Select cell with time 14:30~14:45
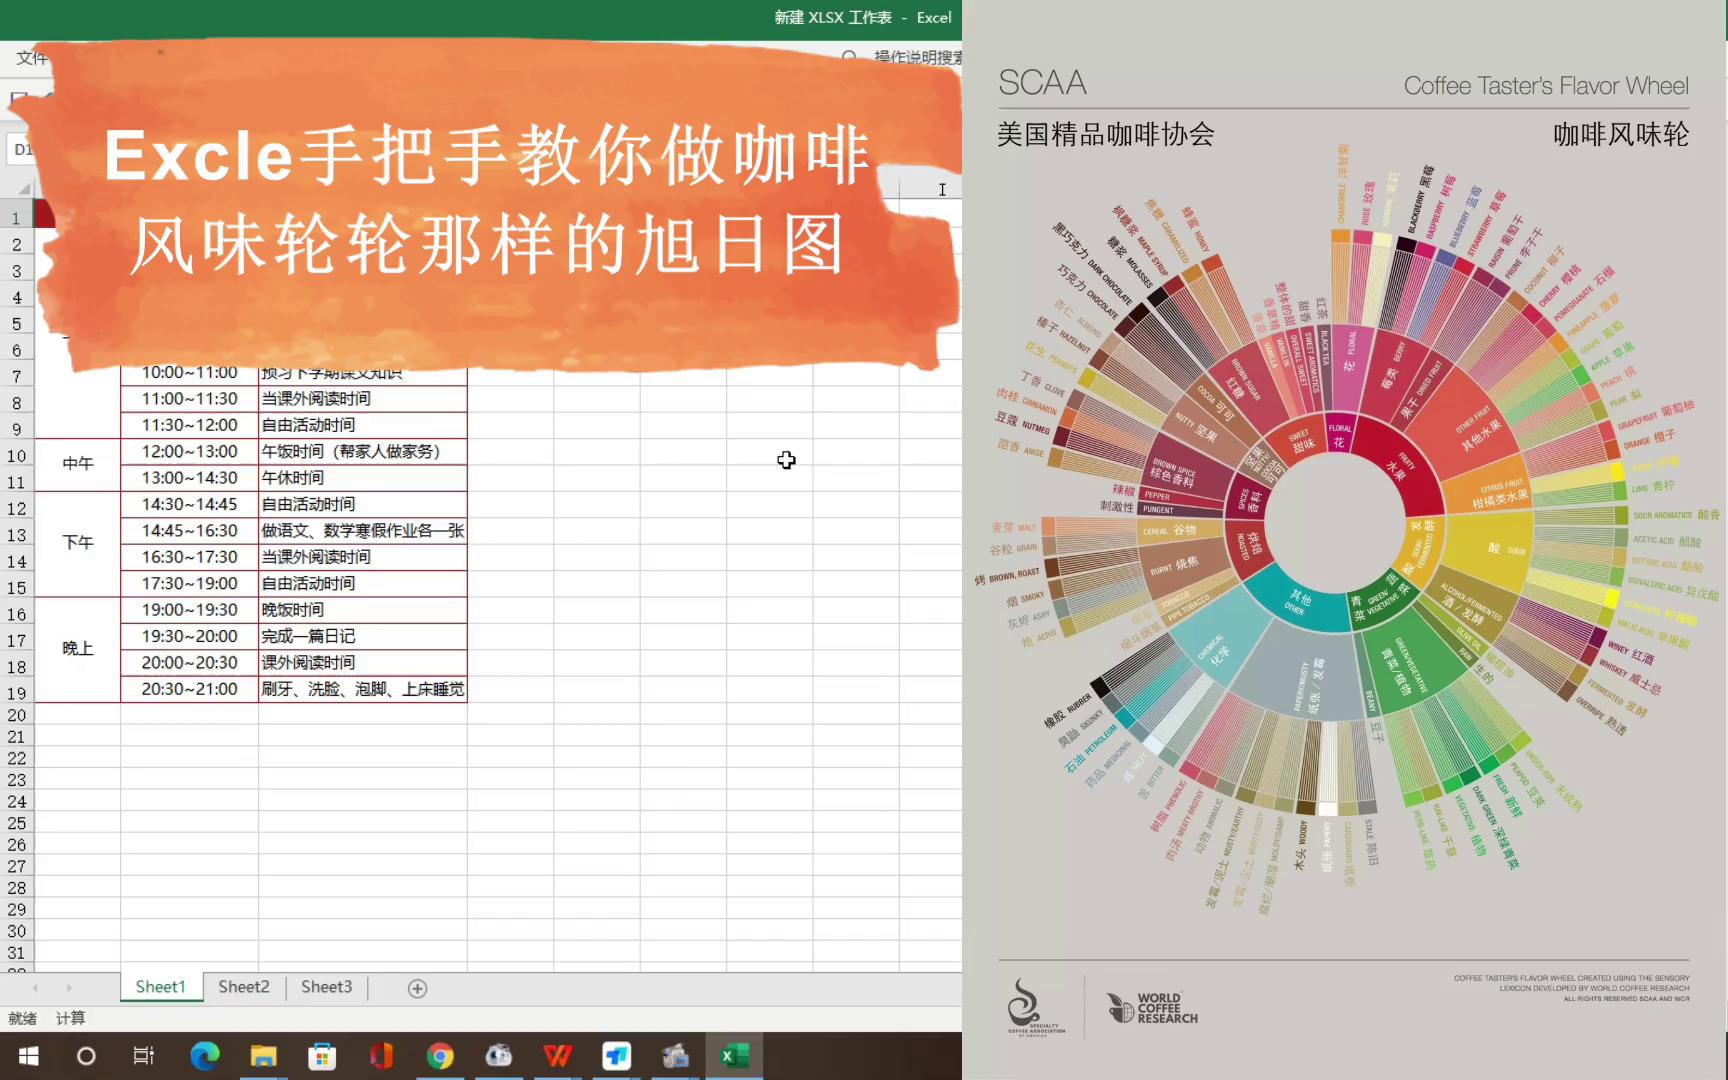The width and height of the screenshot is (1728, 1080). click(189, 504)
